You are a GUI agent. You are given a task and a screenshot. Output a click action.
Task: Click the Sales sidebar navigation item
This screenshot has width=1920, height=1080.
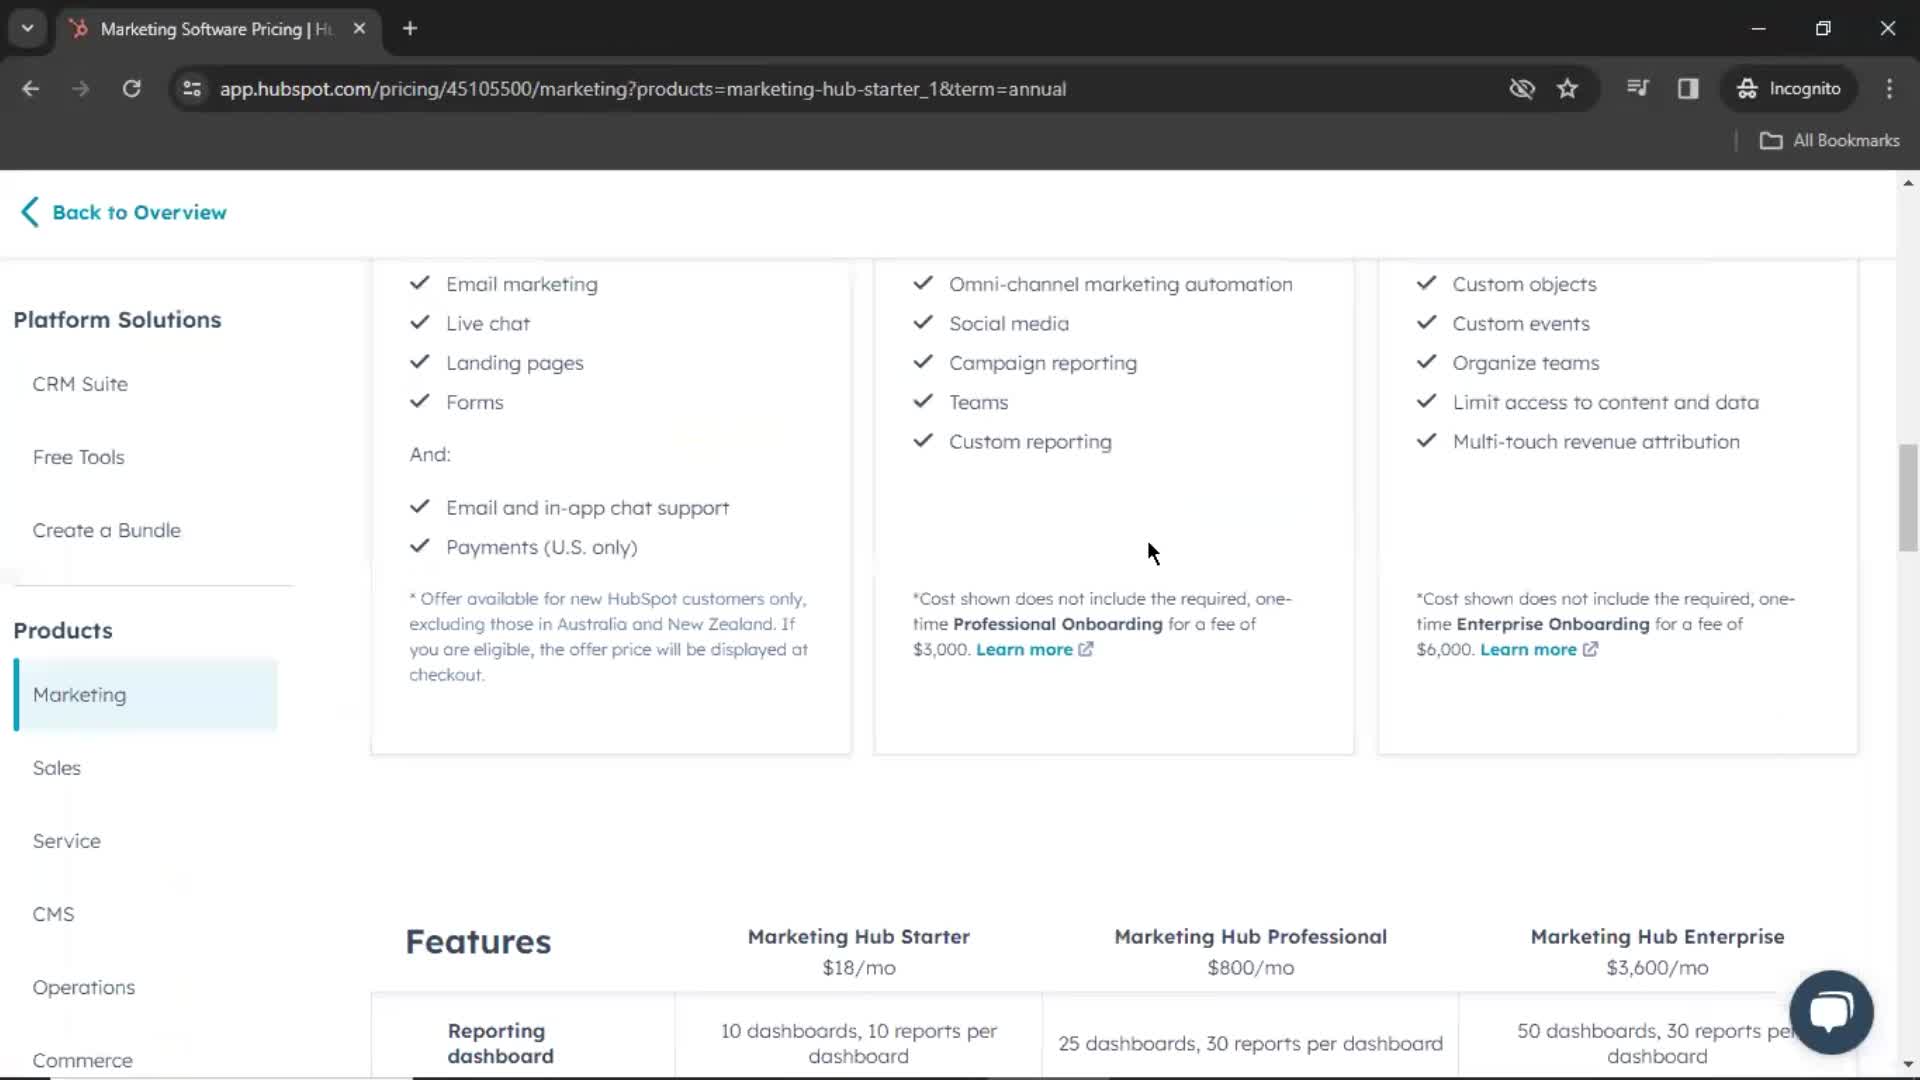click(x=55, y=767)
